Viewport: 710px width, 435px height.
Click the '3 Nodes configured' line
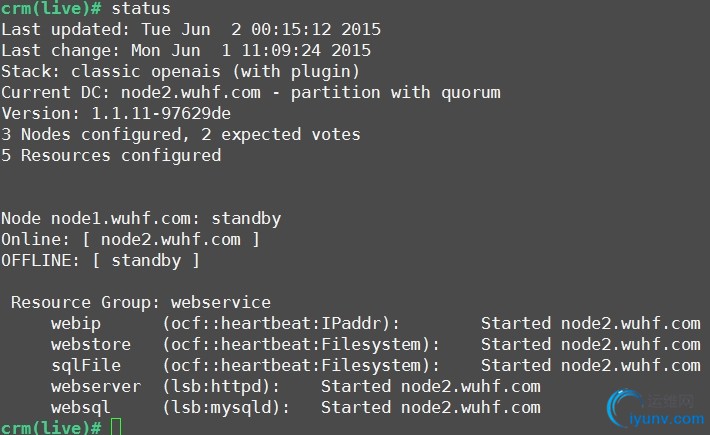click(x=181, y=134)
